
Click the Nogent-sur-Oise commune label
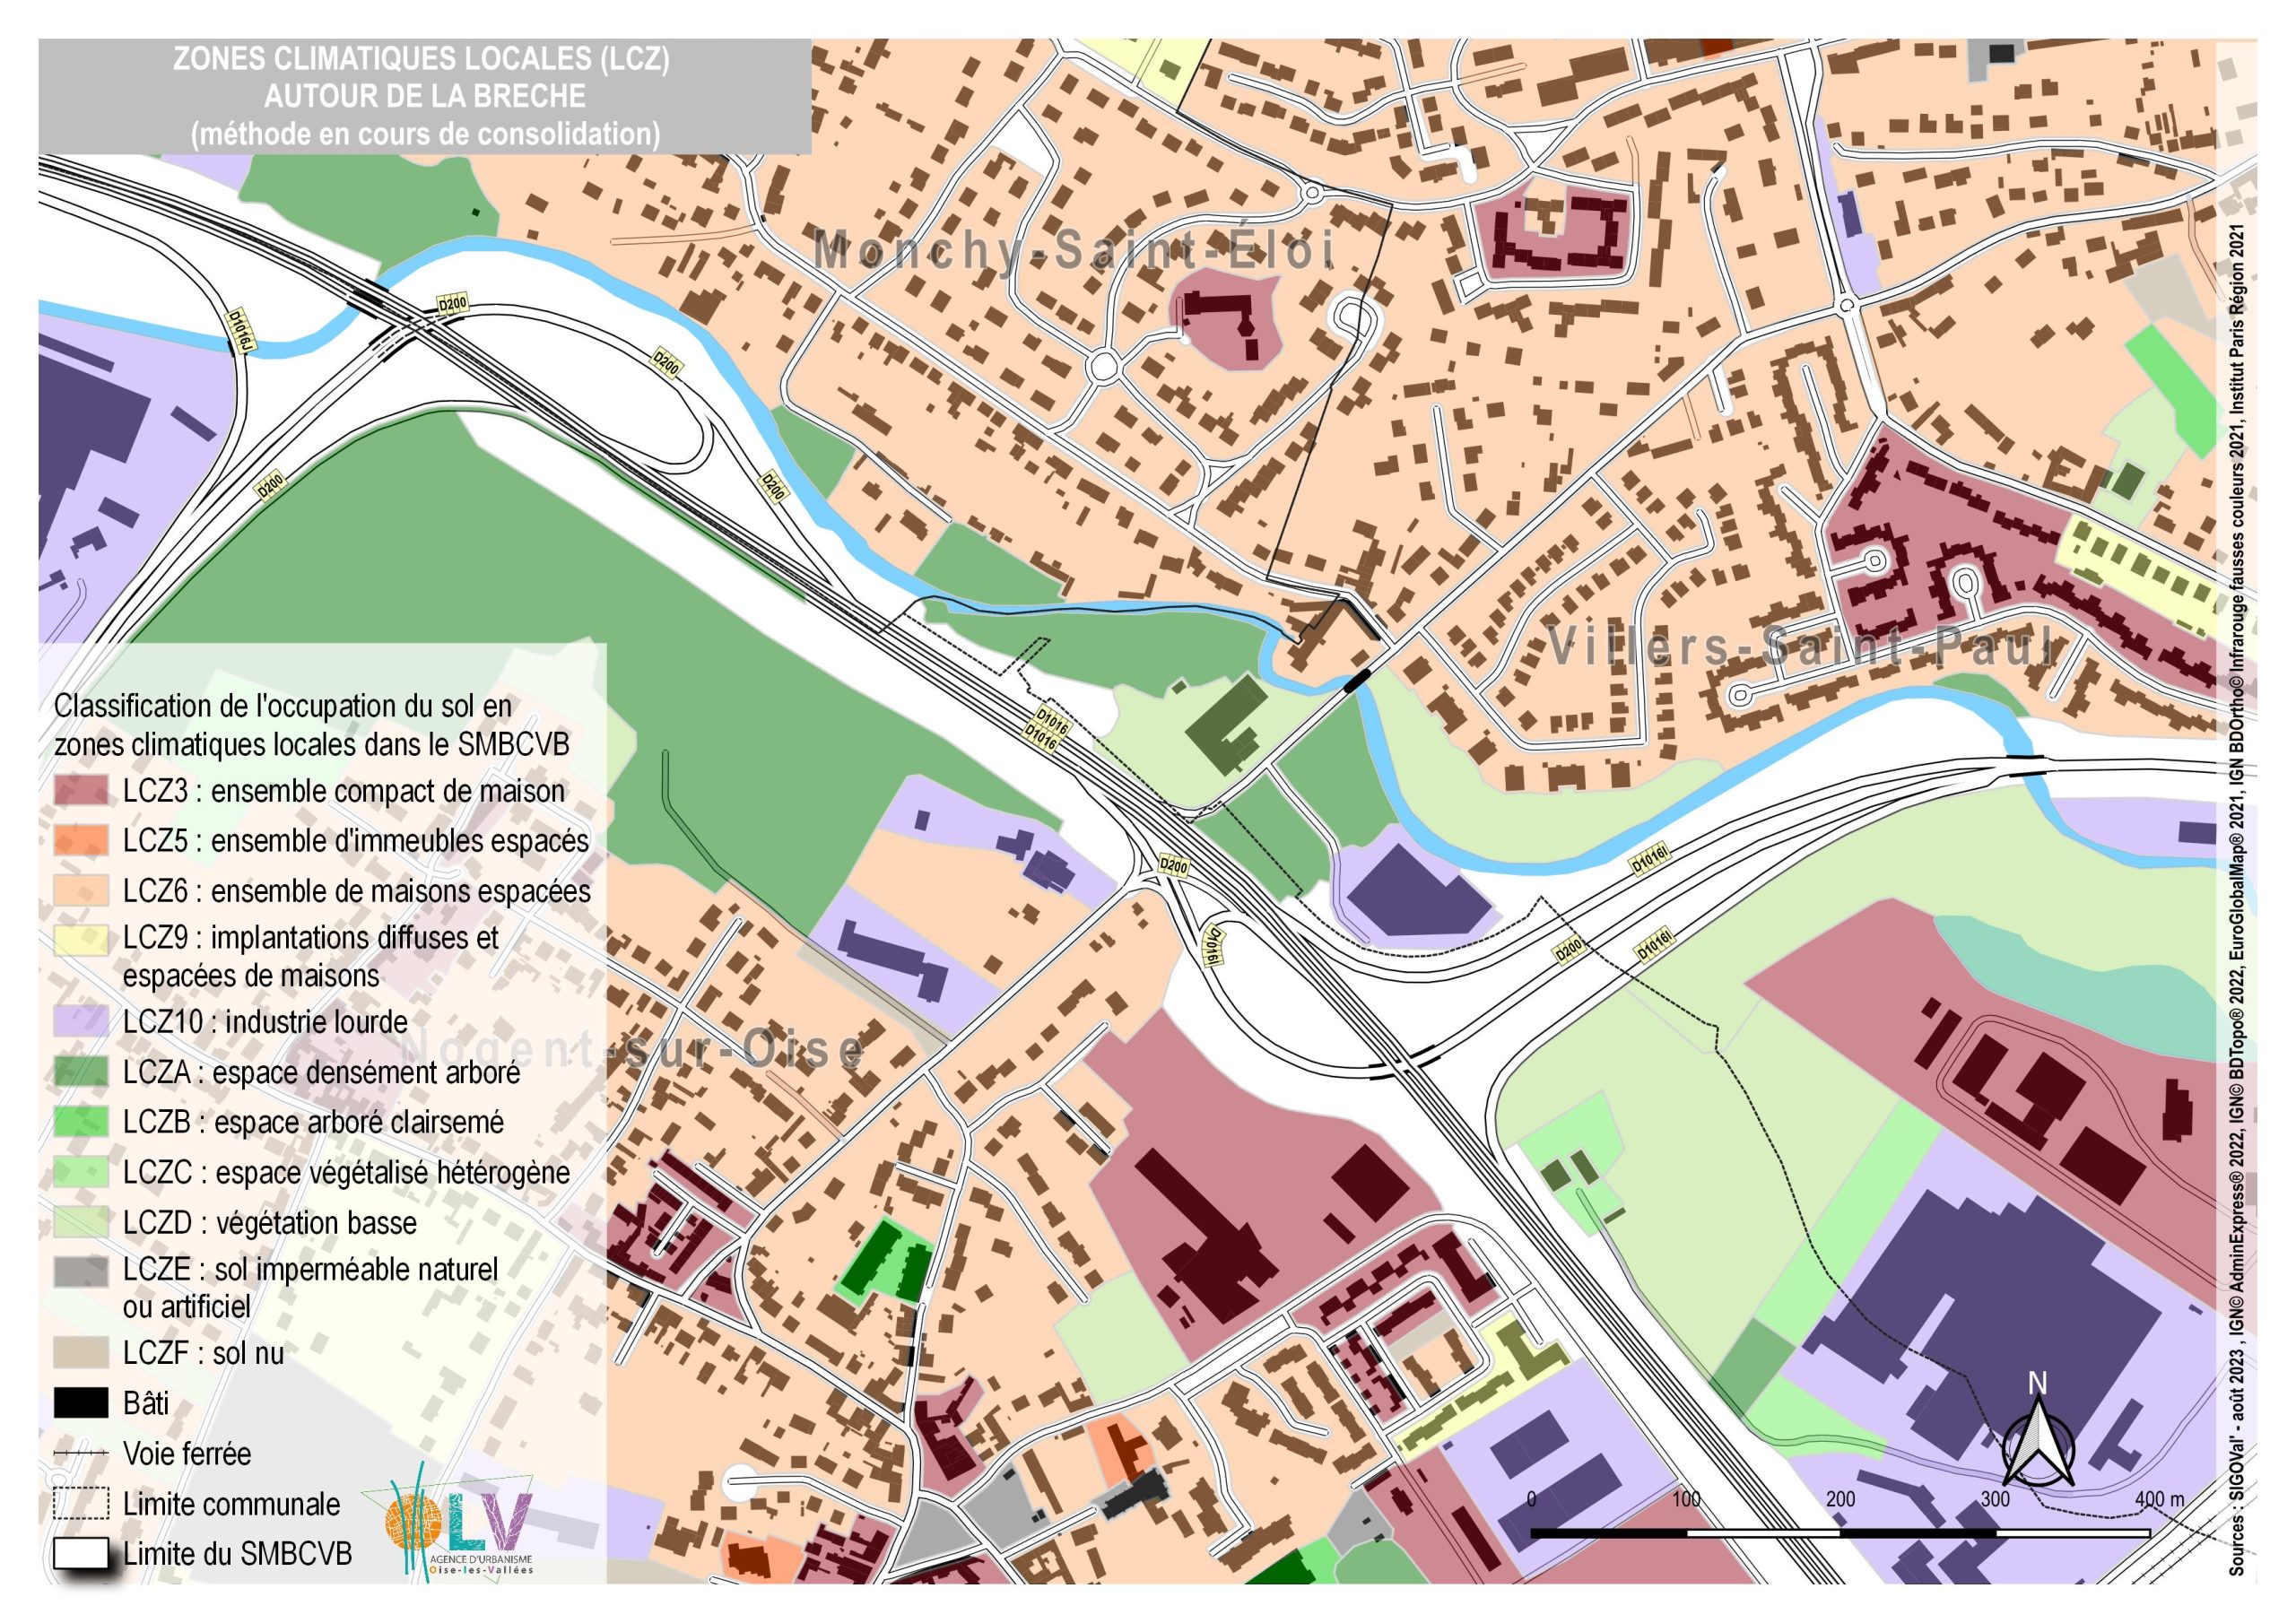coord(633,1050)
